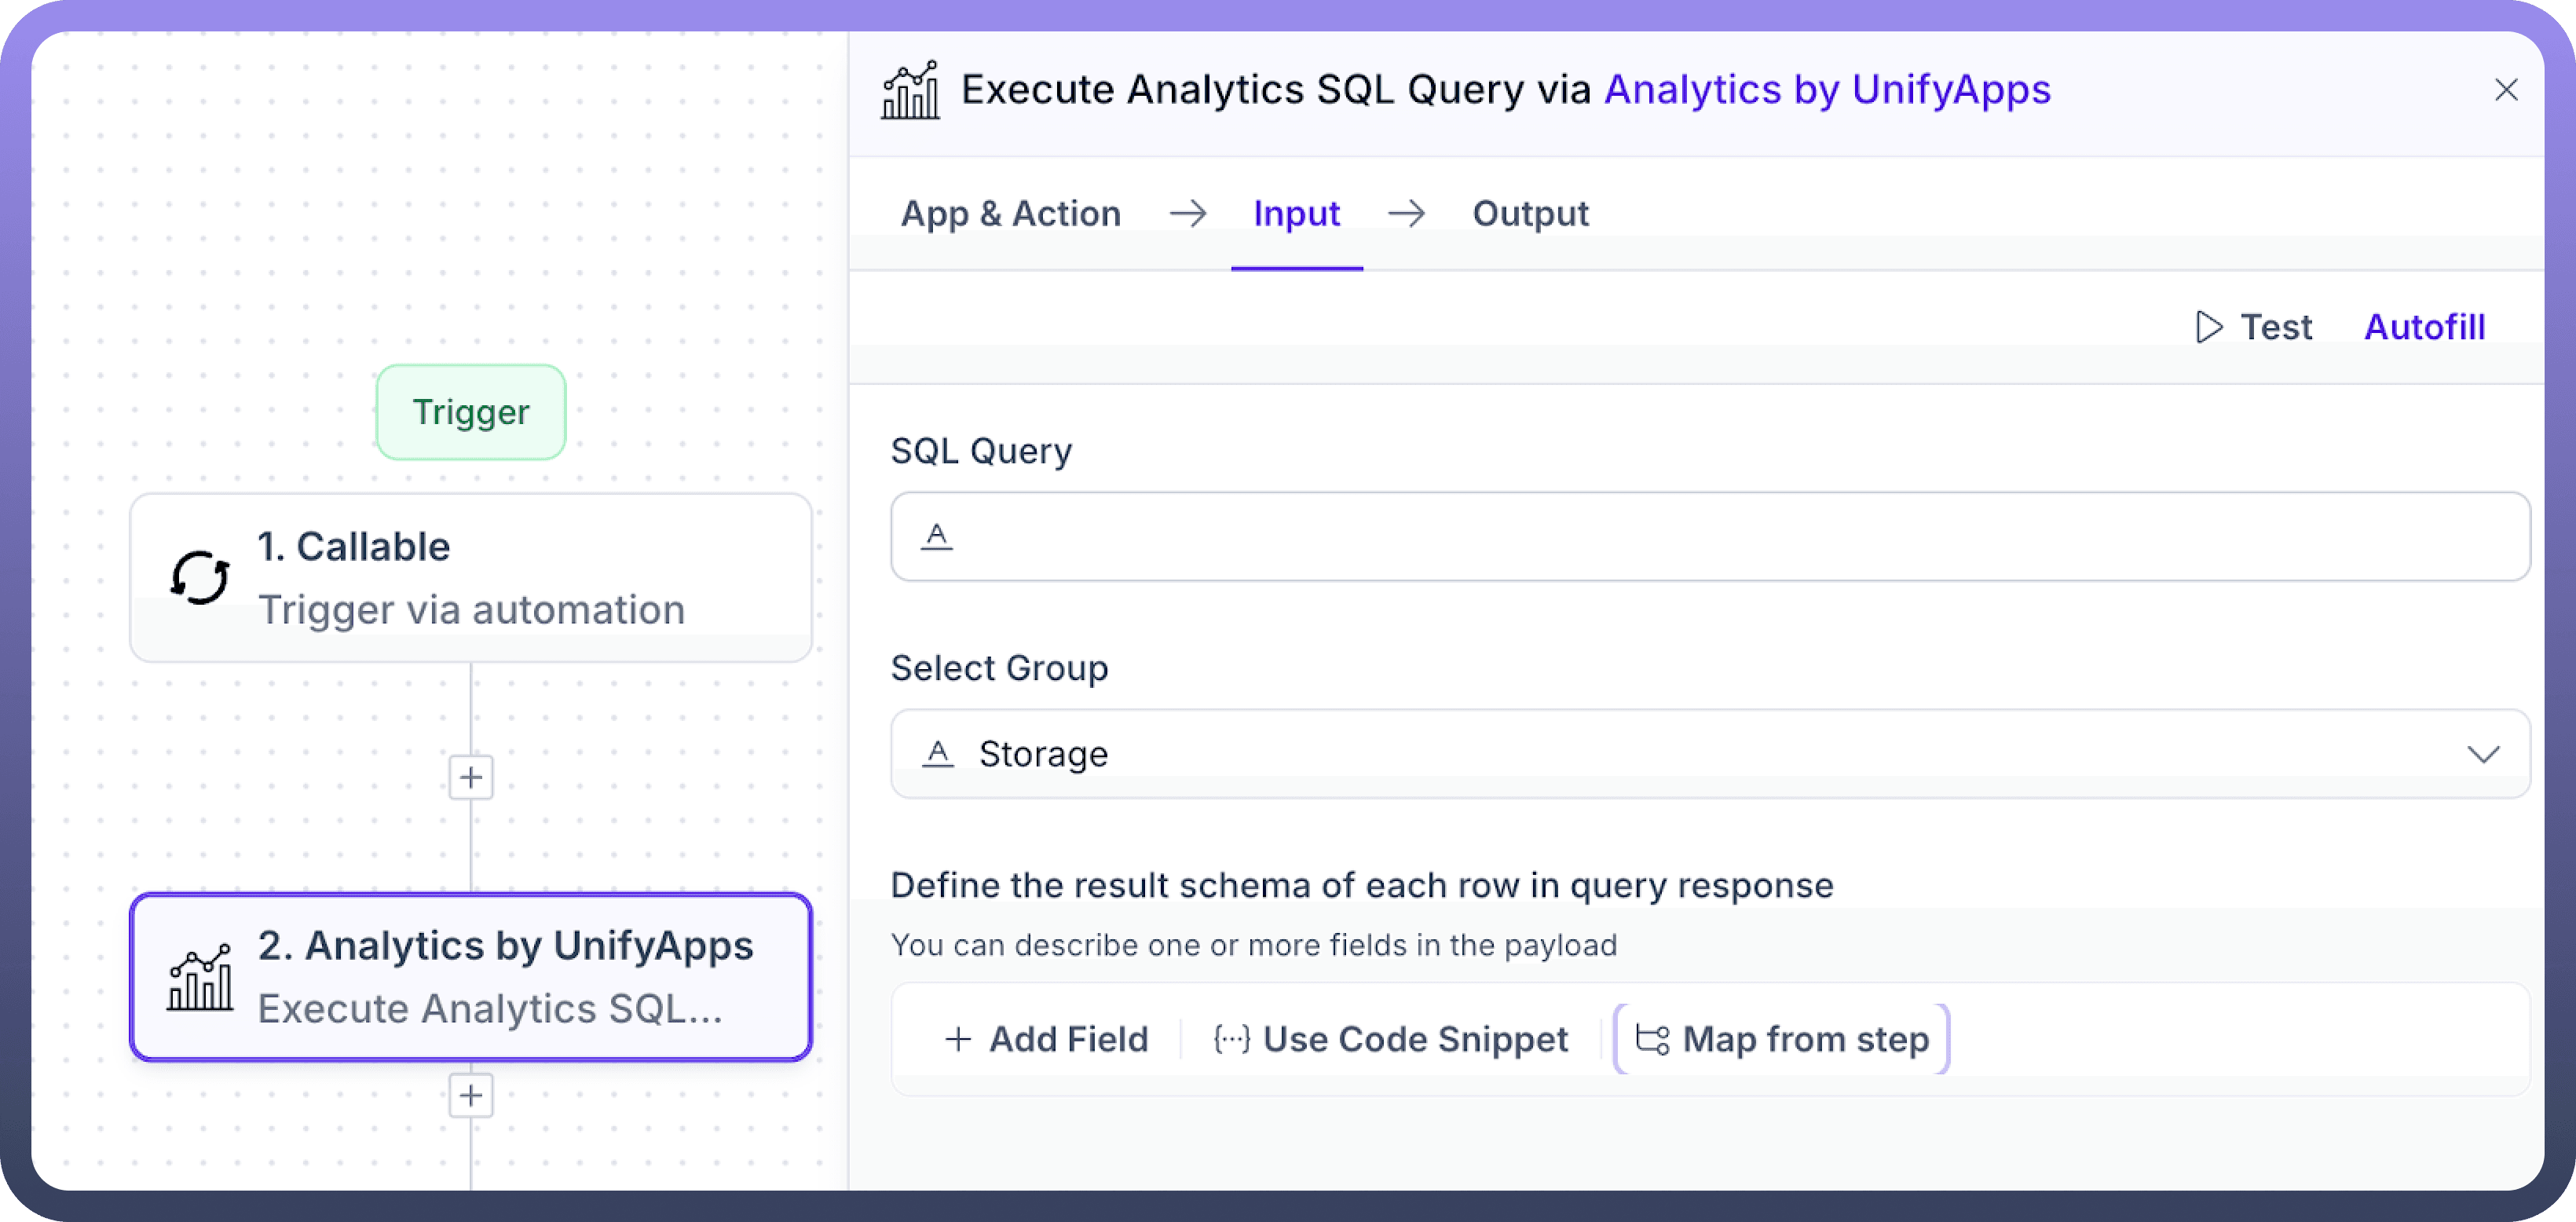2576x1222 pixels.
Task: Close the Execute Analytics SQL Query panel
Action: [x=2505, y=91]
